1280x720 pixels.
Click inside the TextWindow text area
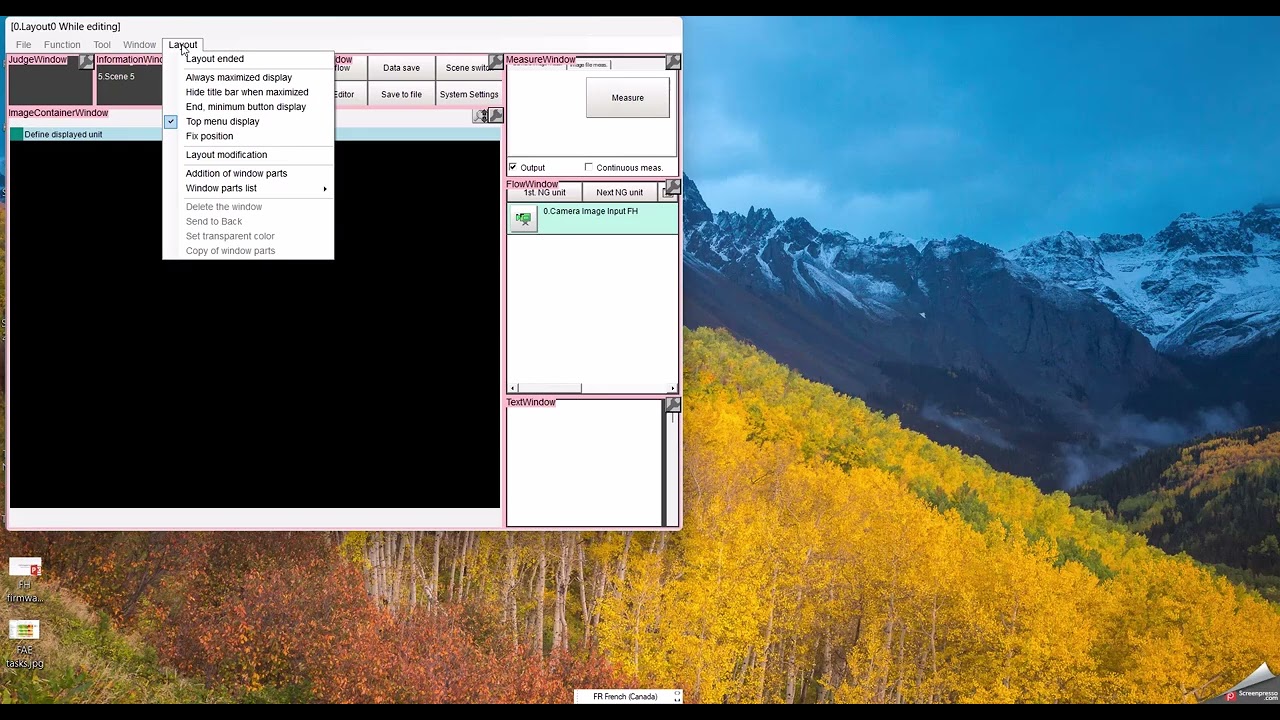(x=585, y=465)
